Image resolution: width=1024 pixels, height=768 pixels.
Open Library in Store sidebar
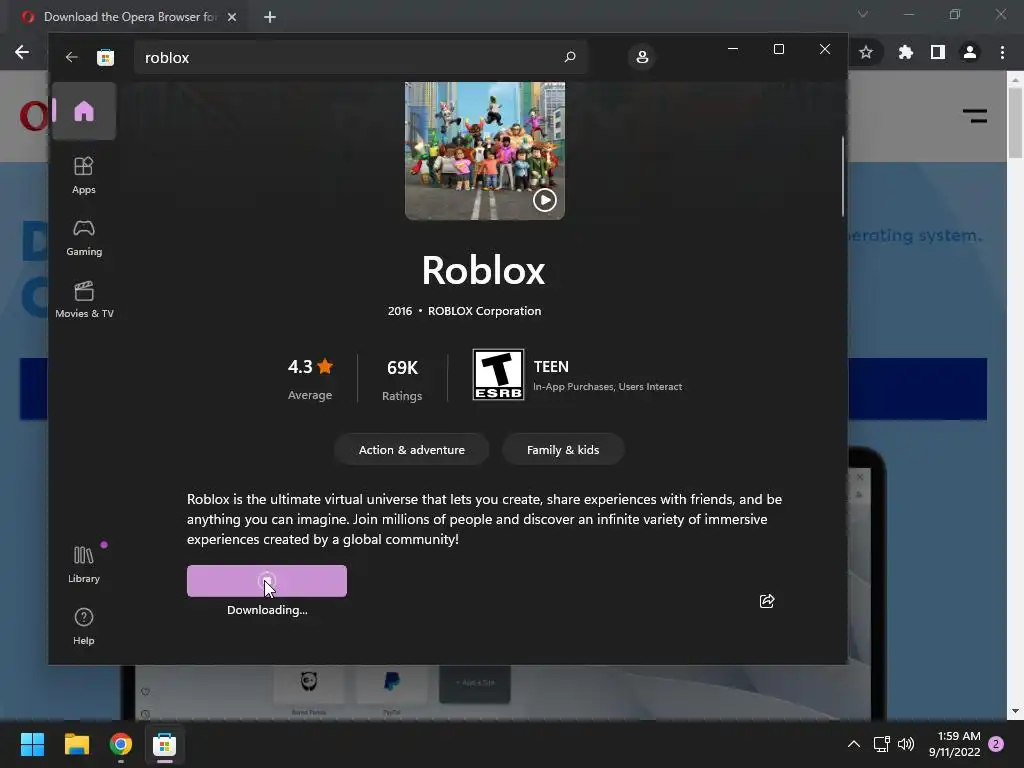click(84, 564)
